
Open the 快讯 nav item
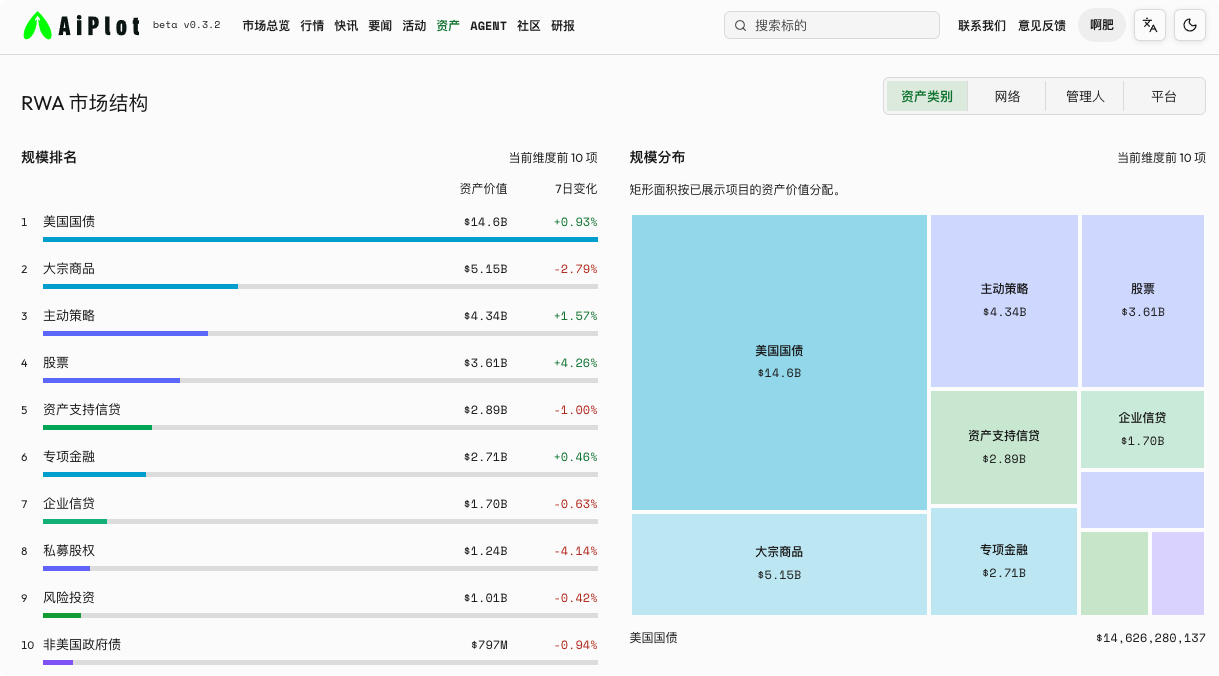[346, 25]
